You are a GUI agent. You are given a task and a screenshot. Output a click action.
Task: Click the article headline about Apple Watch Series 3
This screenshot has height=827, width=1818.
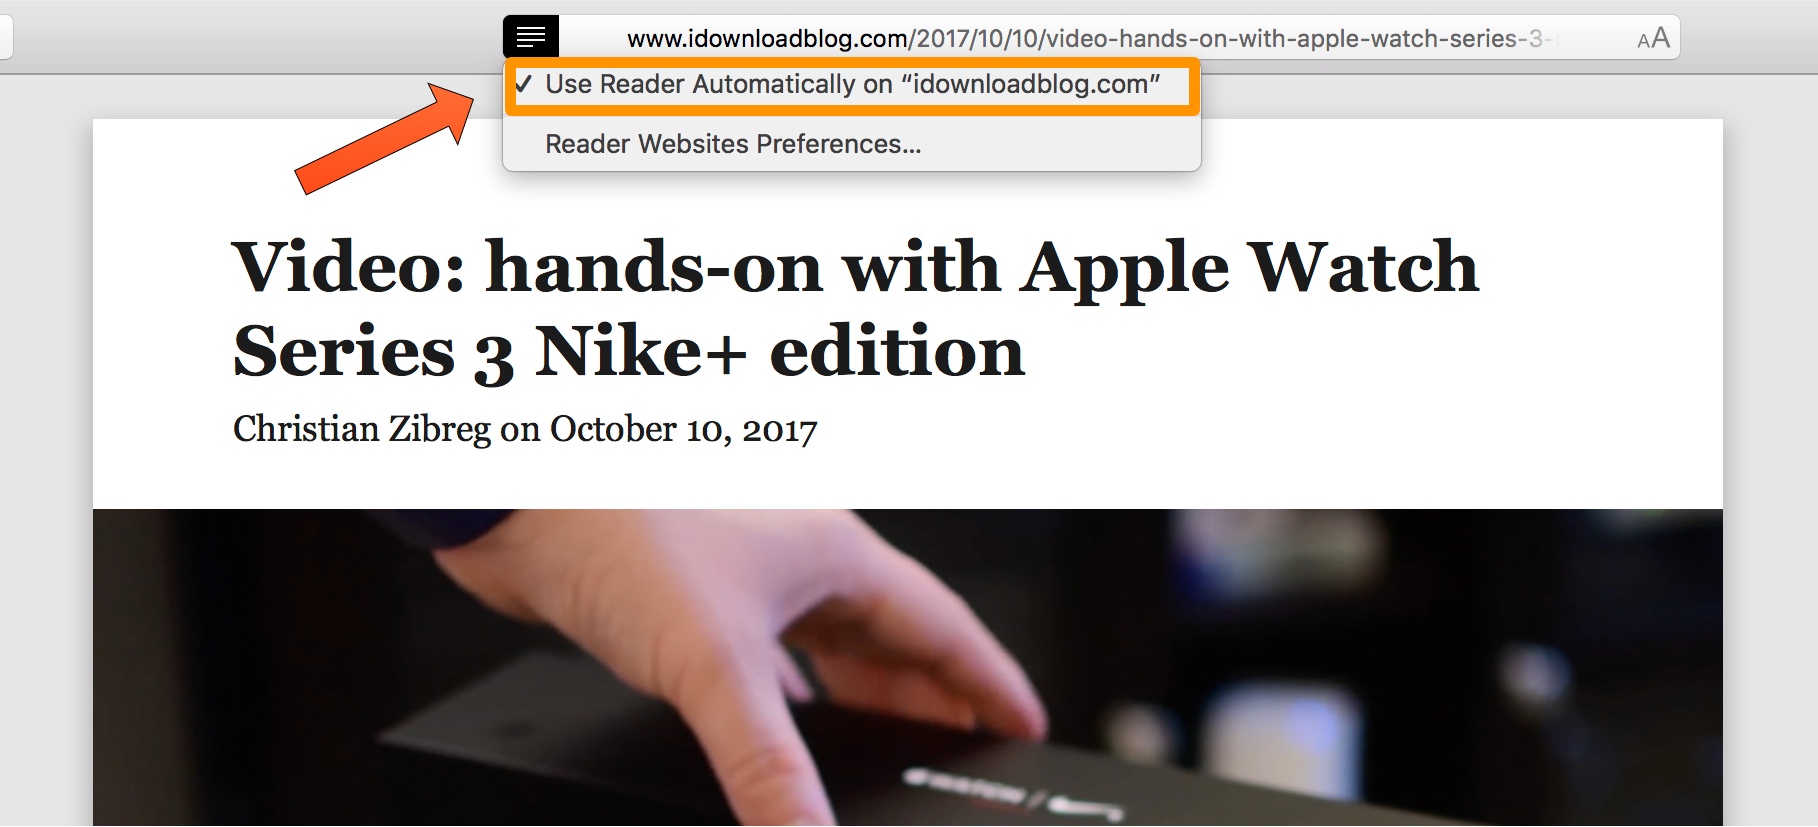point(855,309)
